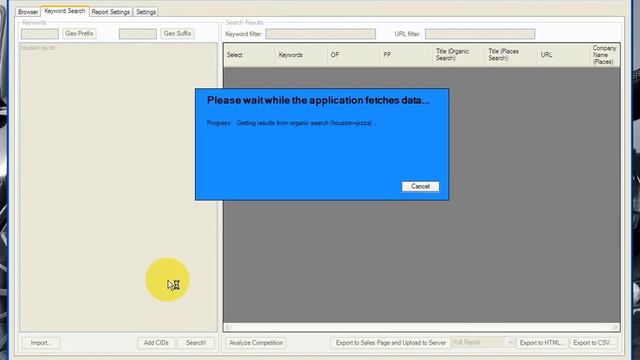The width and height of the screenshot is (640, 360).
Task: Switch to the Browser tab
Action: tap(28, 12)
